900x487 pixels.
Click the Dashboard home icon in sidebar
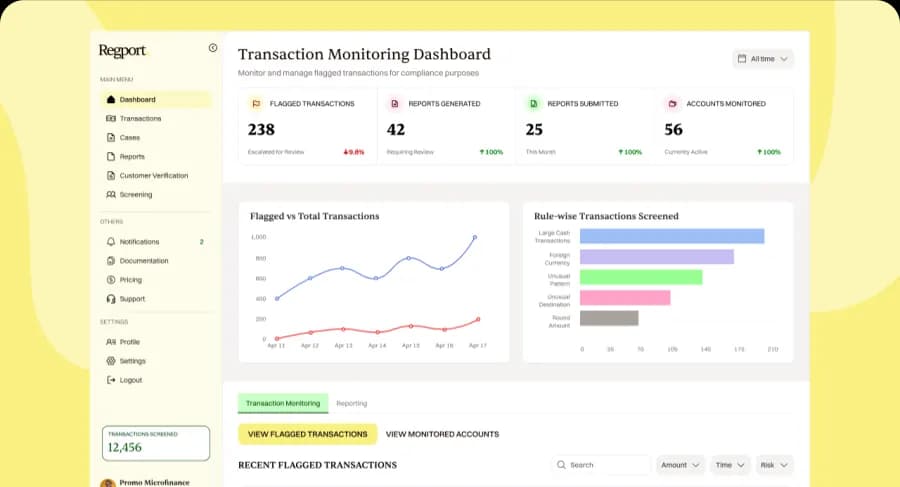point(111,99)
